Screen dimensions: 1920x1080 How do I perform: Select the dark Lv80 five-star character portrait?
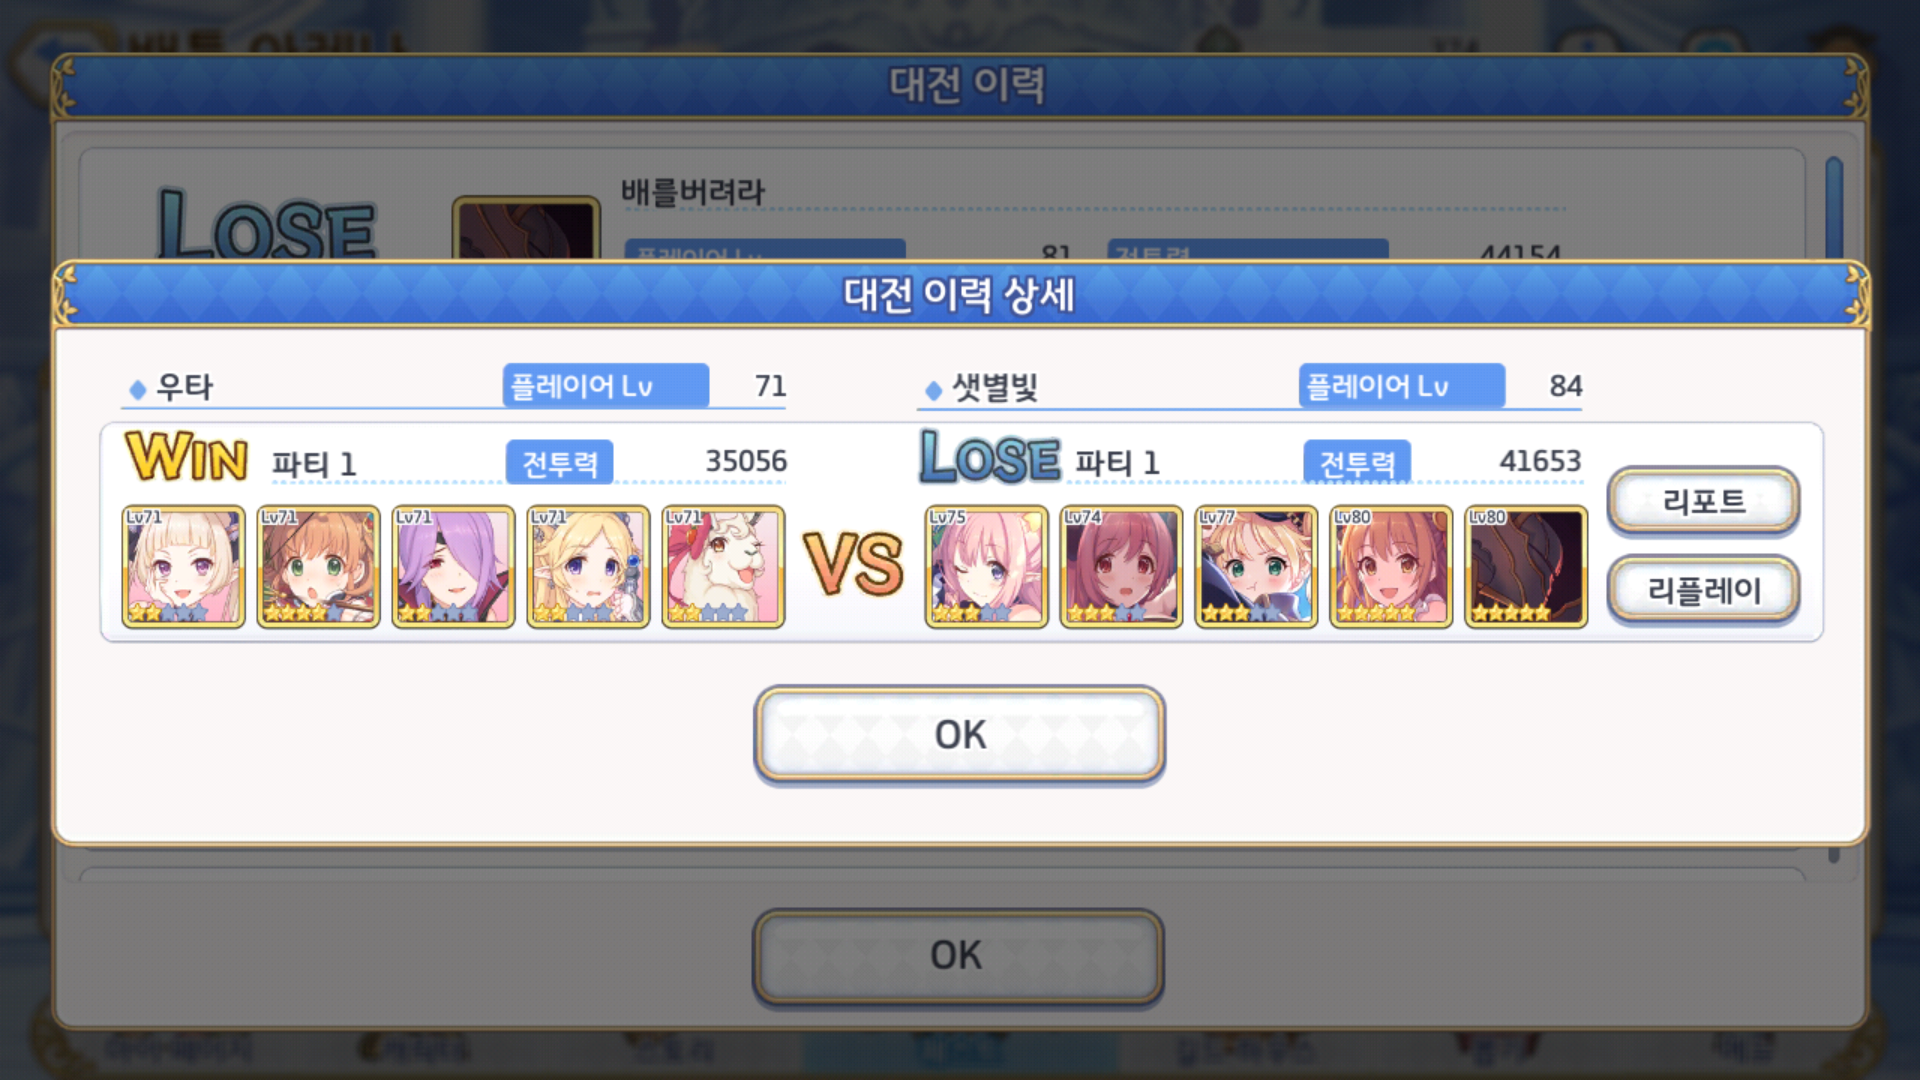pyautogui.click(x=1526, y=566)
